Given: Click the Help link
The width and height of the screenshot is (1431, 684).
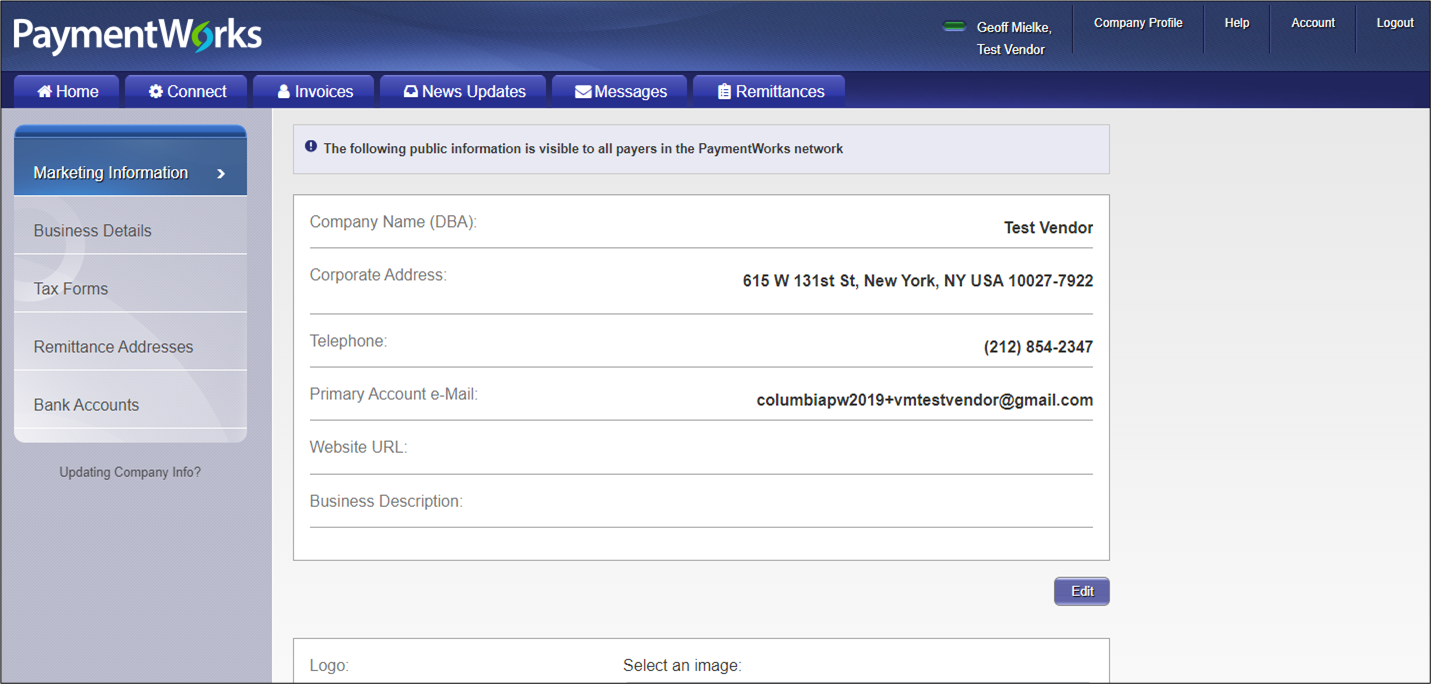Looking at the screenshot, I should tap(1237, 23).
